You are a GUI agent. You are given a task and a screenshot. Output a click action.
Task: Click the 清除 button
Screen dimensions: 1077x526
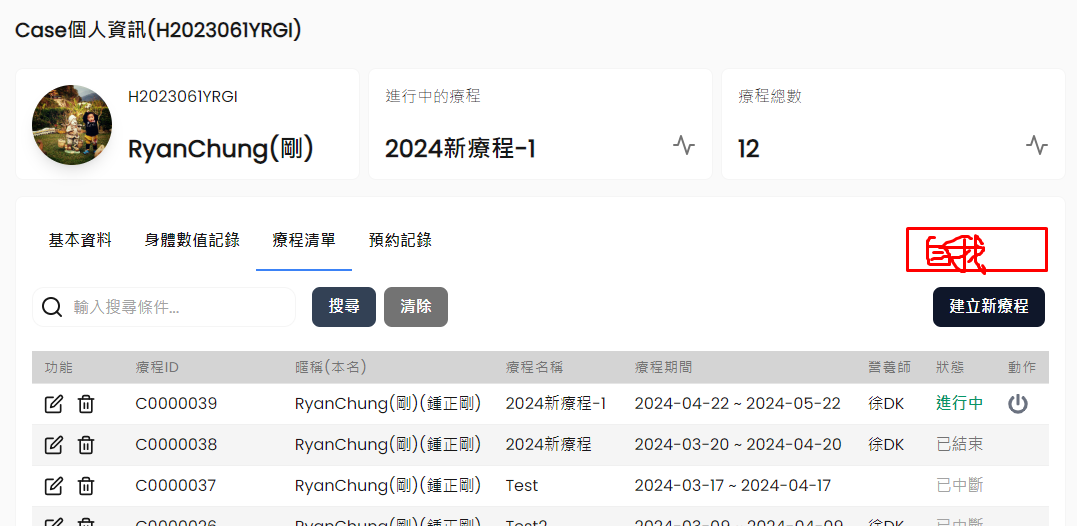tap(416, 307)
